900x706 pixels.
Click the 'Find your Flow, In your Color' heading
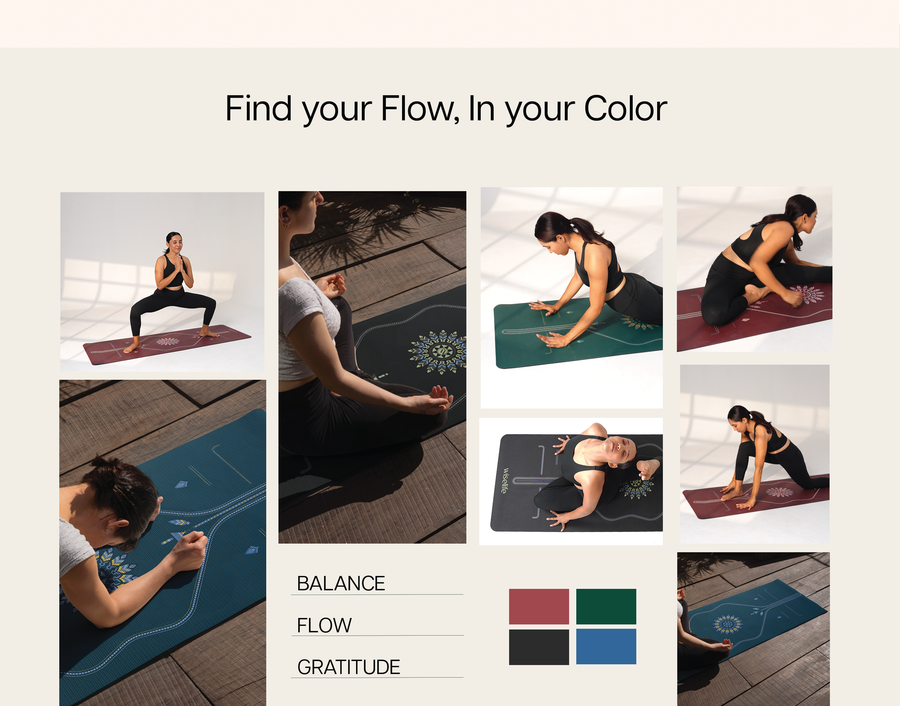(x=446, y=108)
